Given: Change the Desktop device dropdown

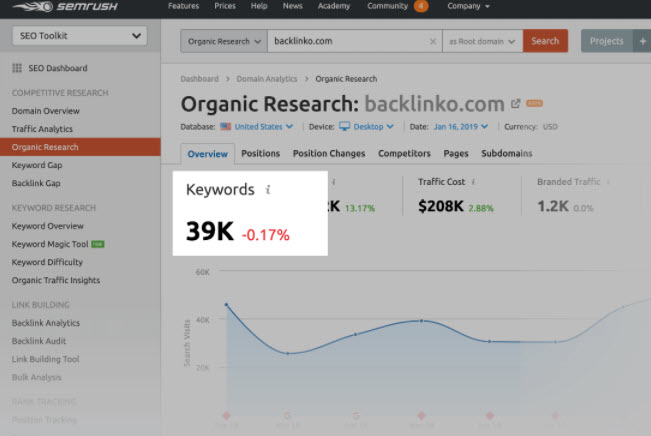Looking at the screenshot, I should (366, 127).
